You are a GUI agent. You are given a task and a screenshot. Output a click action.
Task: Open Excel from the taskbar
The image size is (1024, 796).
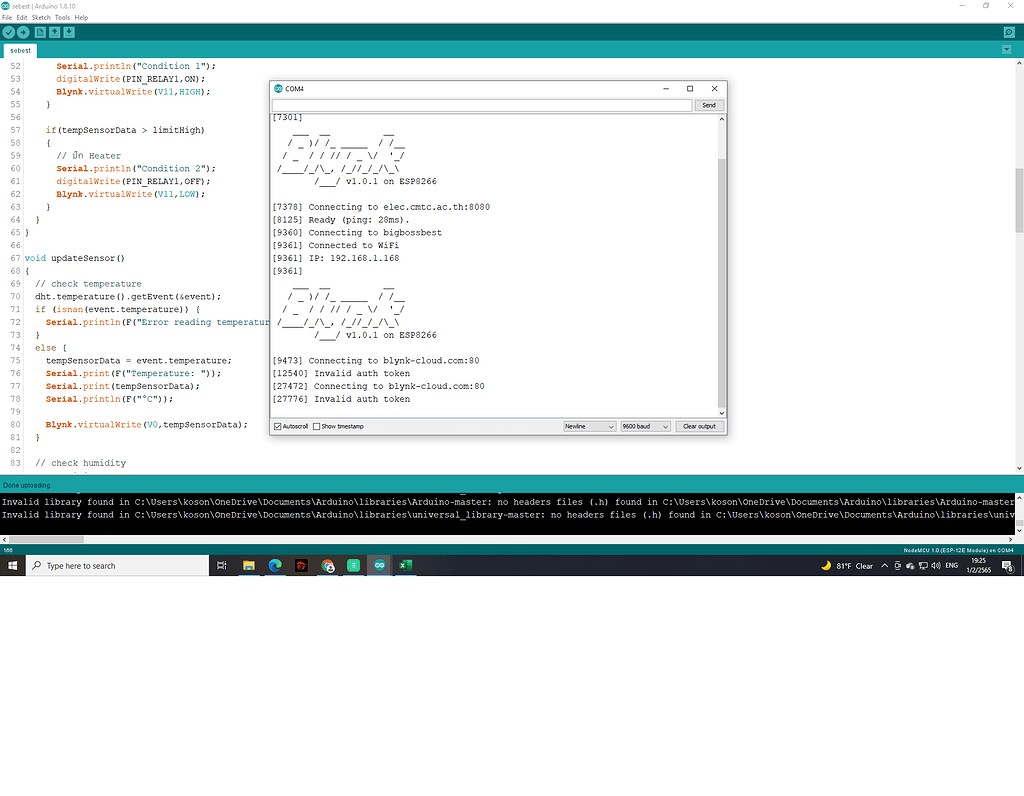(x=406, y=566)
